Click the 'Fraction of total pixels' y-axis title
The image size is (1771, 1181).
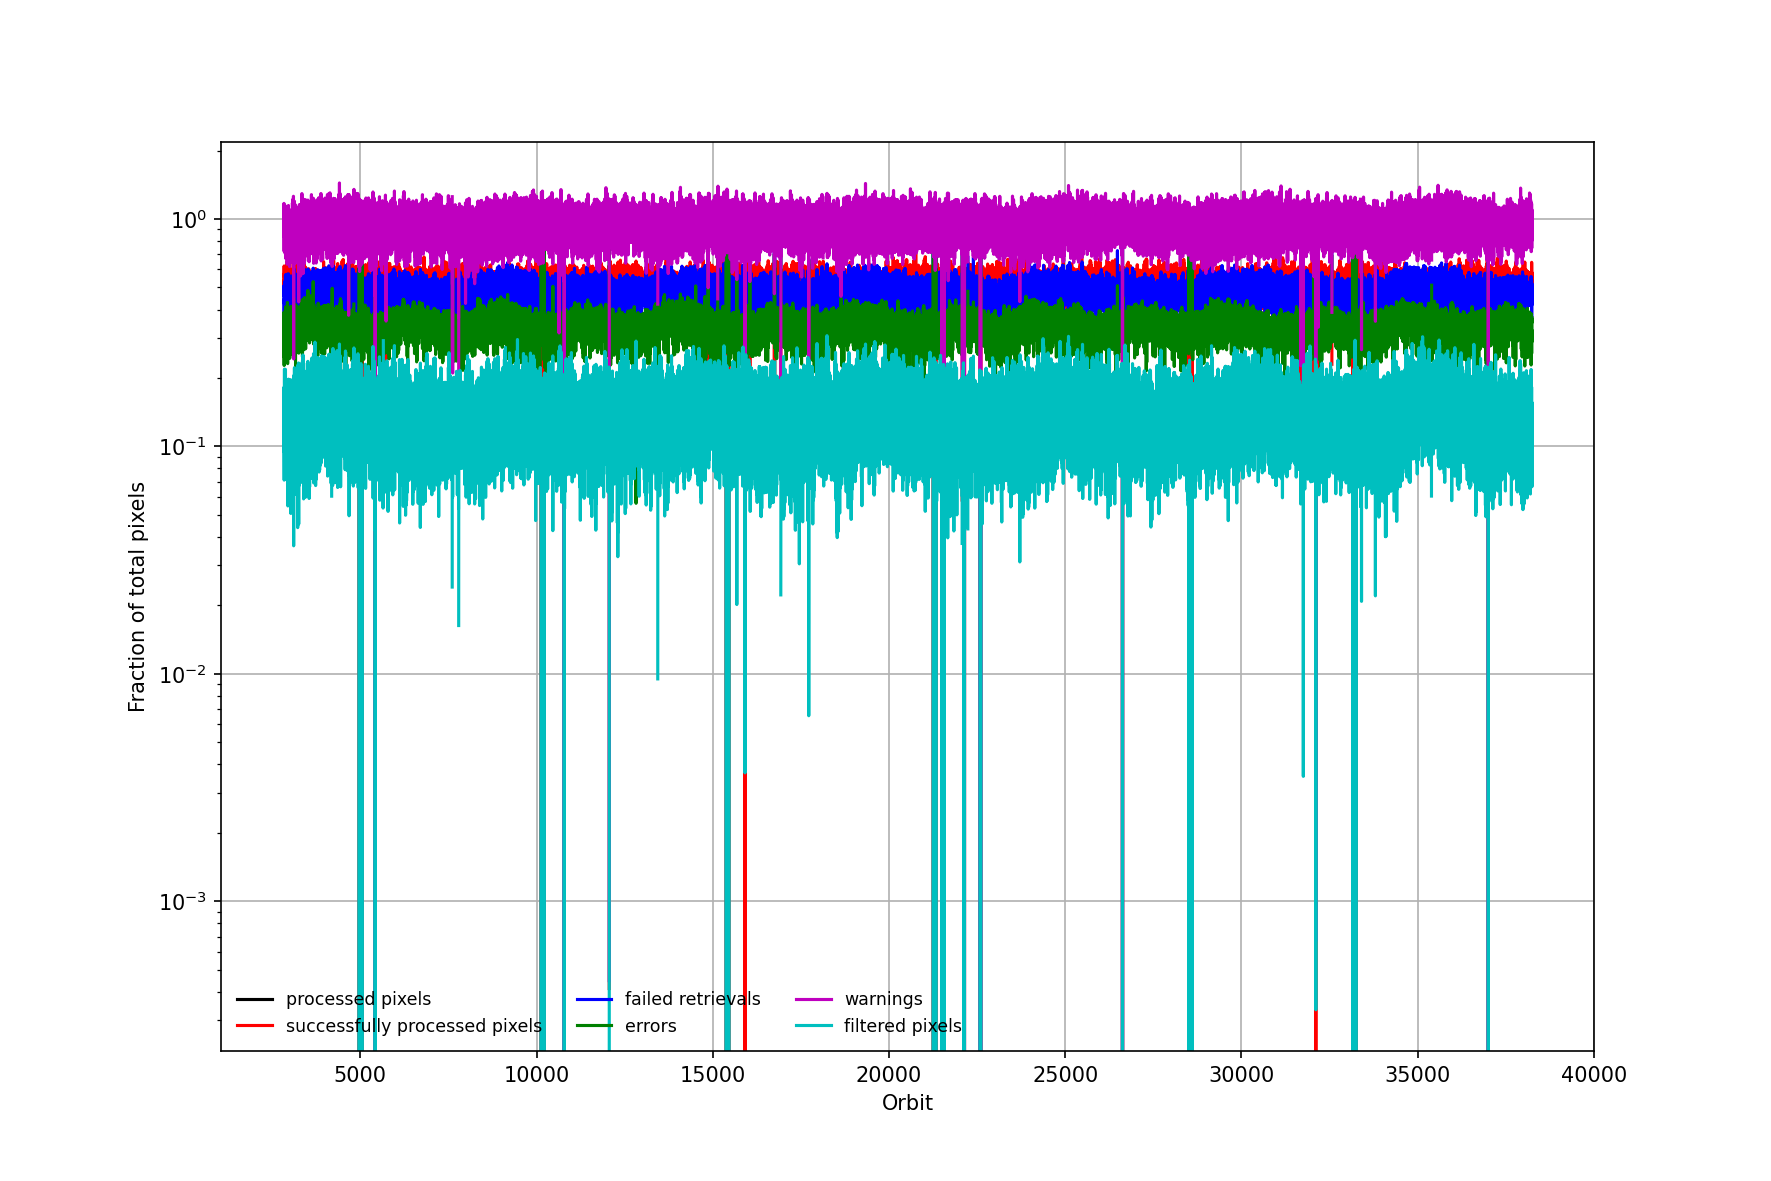(x=137, y=597)
